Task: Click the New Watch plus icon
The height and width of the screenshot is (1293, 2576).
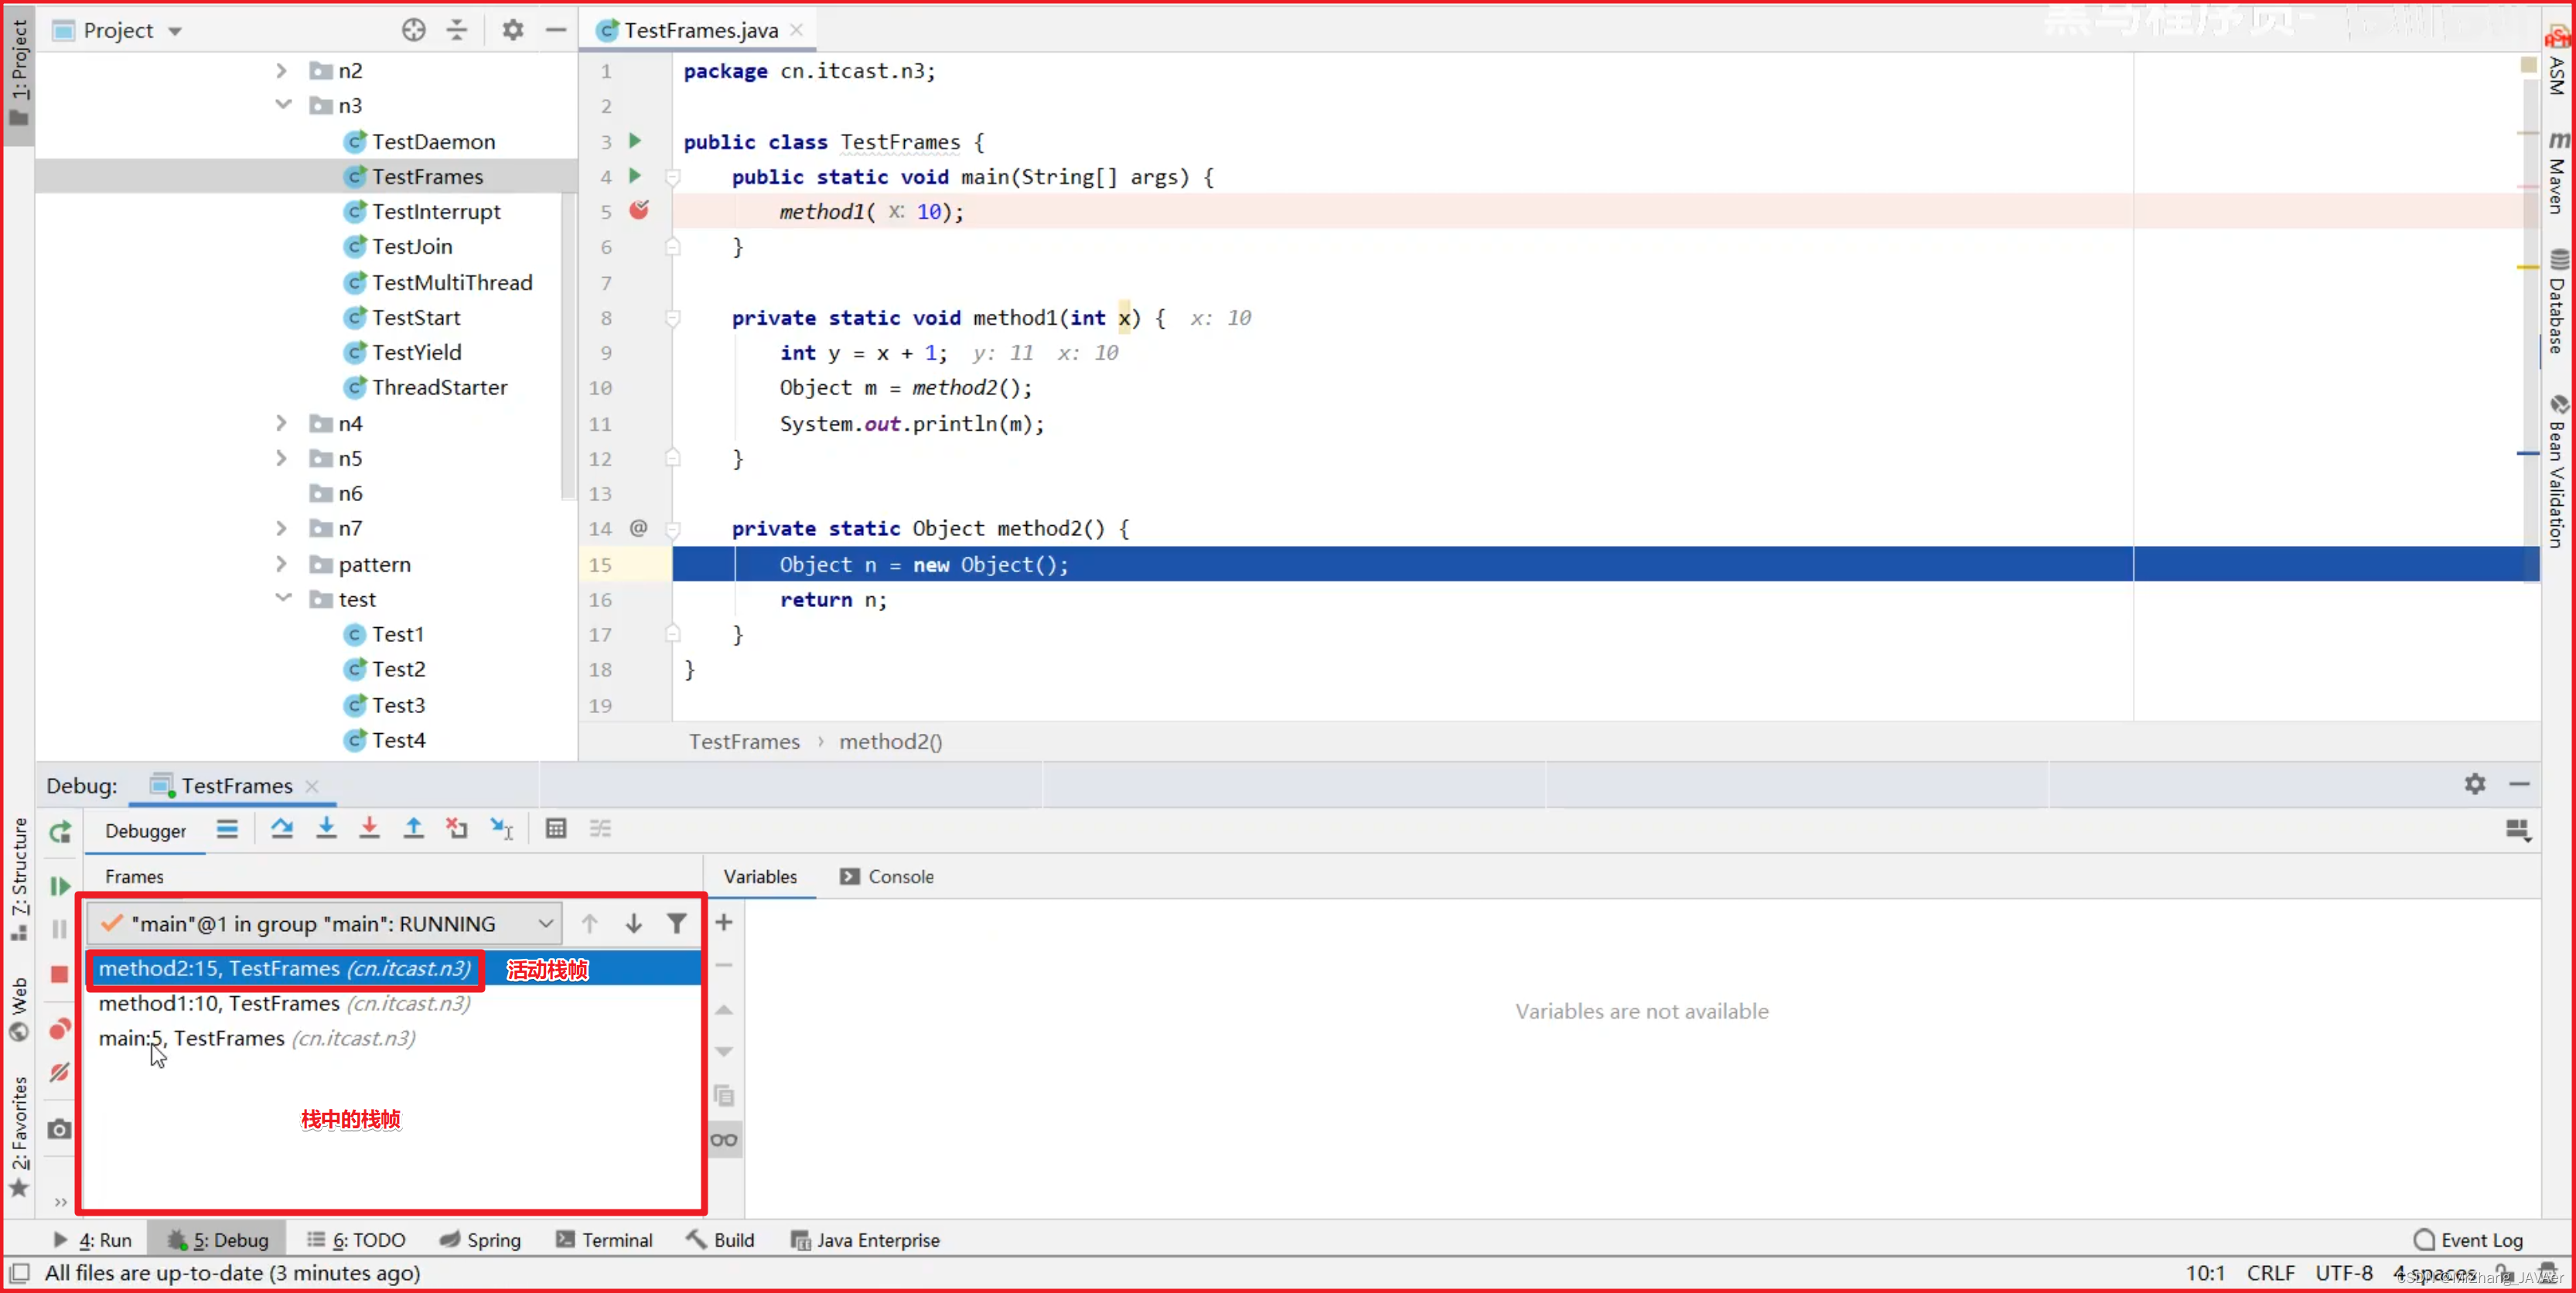Action: pyautogui.click(x=724, y=922)
